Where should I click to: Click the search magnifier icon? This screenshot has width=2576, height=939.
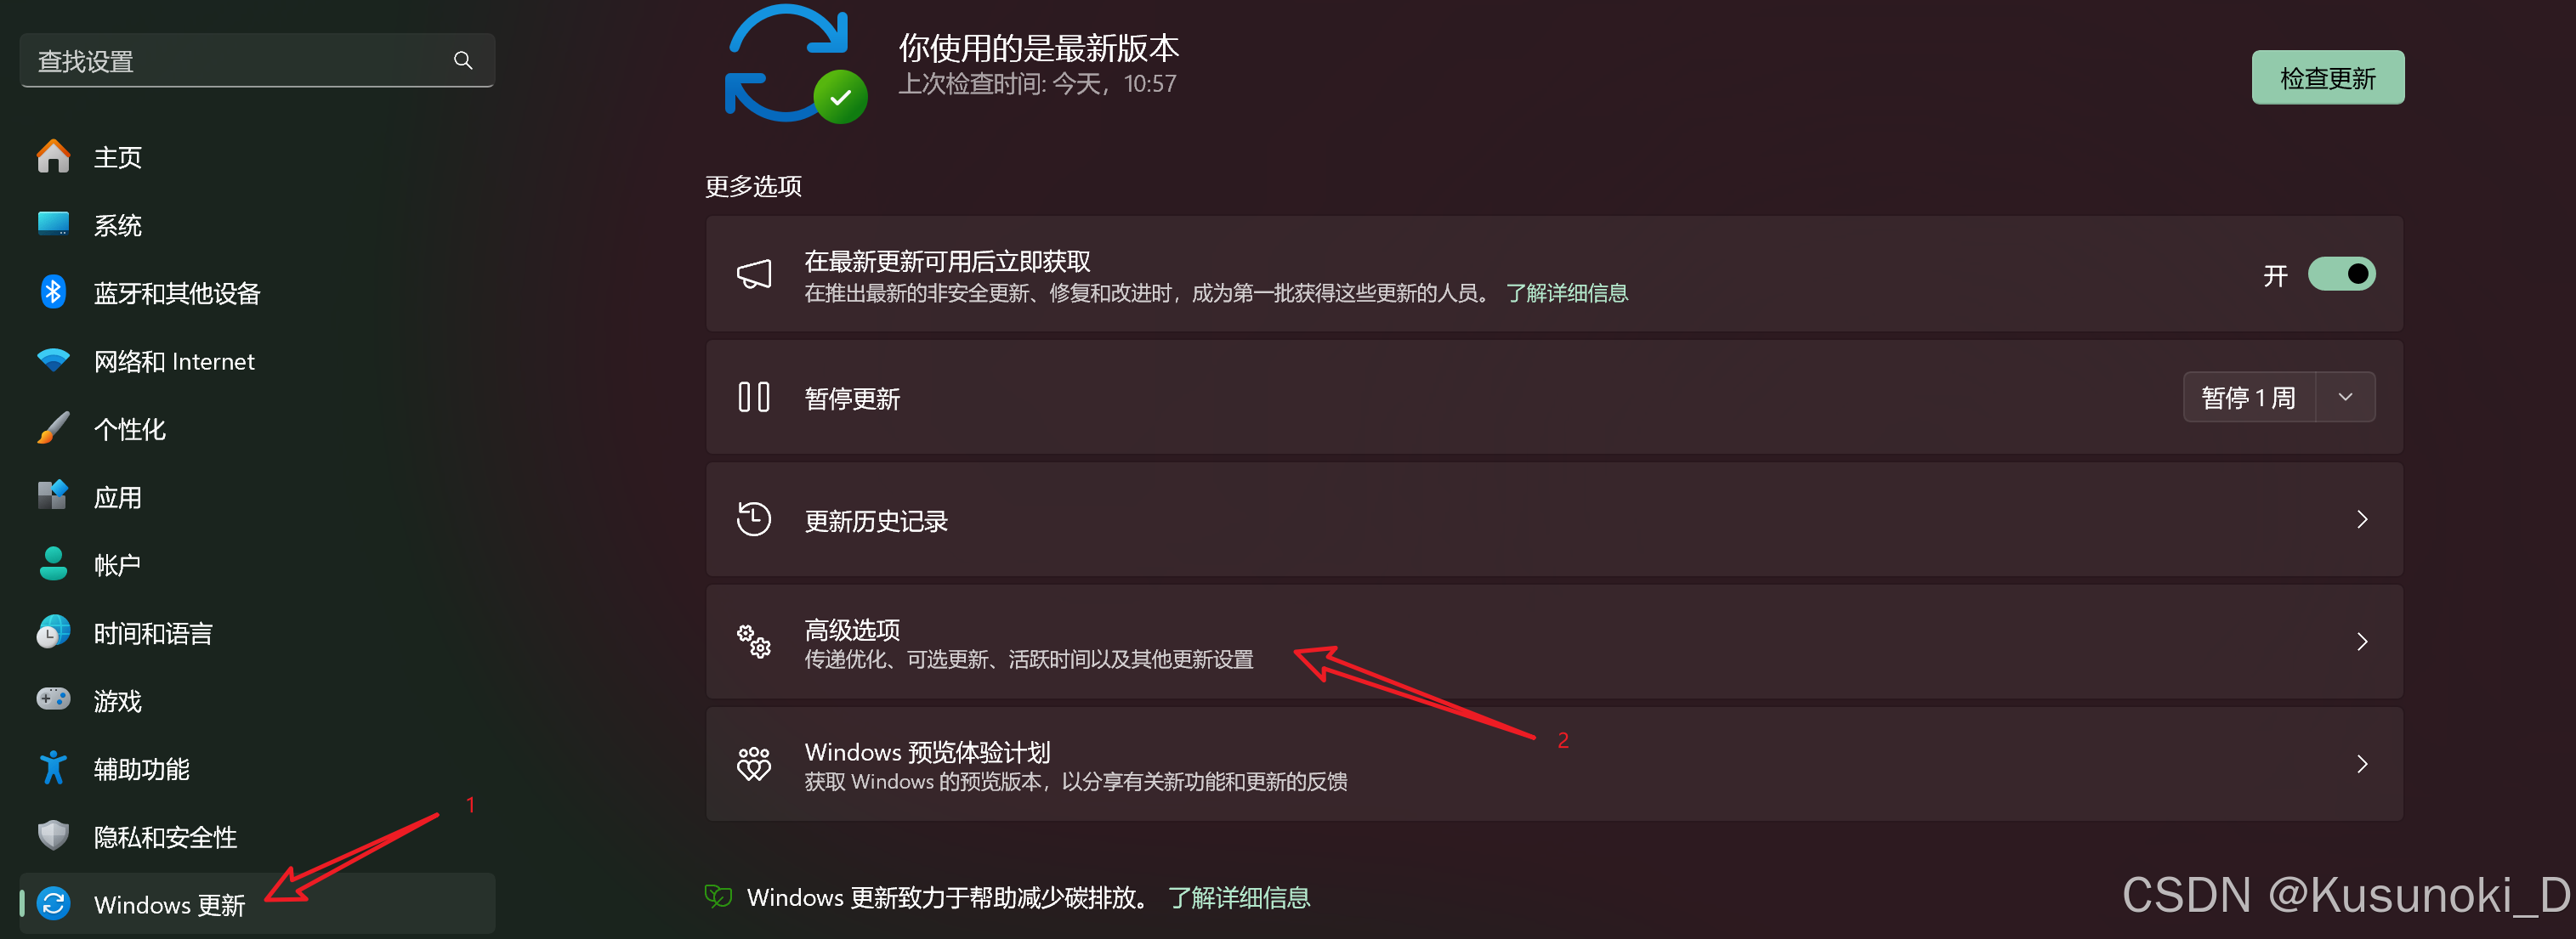[x=462, y=61]
